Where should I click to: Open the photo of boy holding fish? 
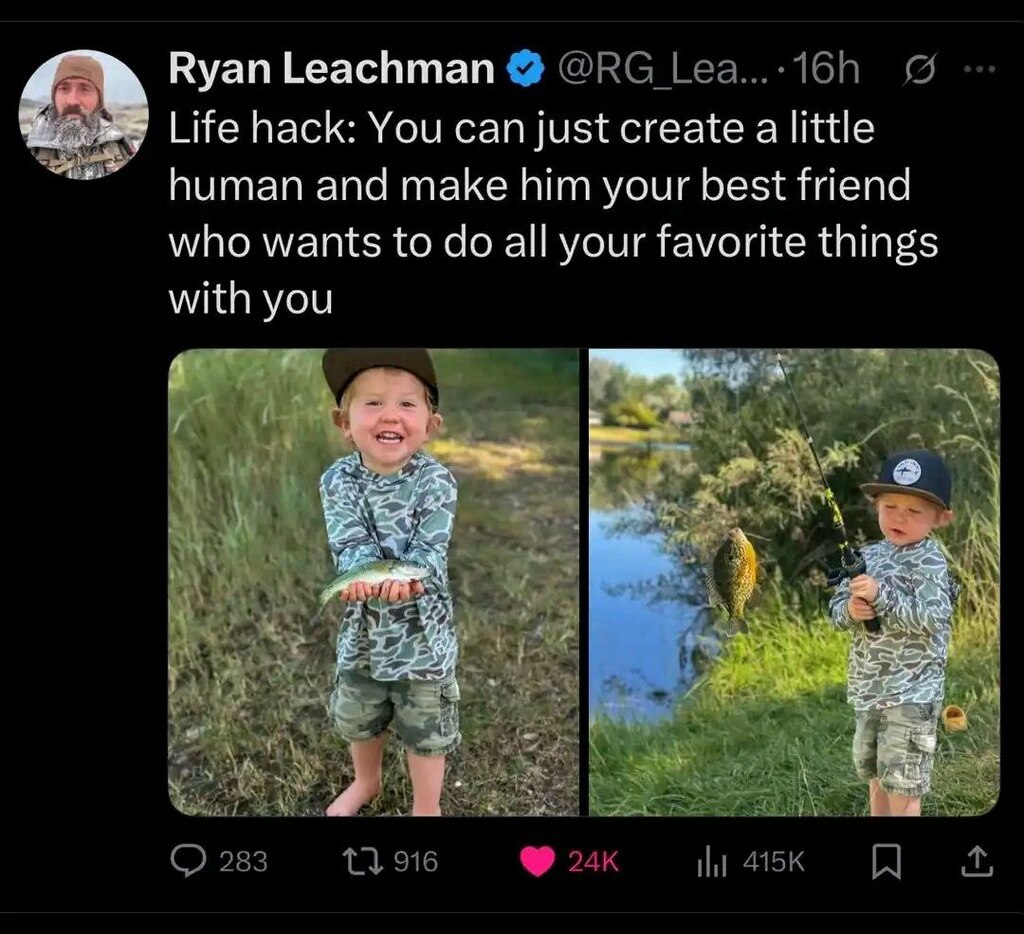click(373, 582)
